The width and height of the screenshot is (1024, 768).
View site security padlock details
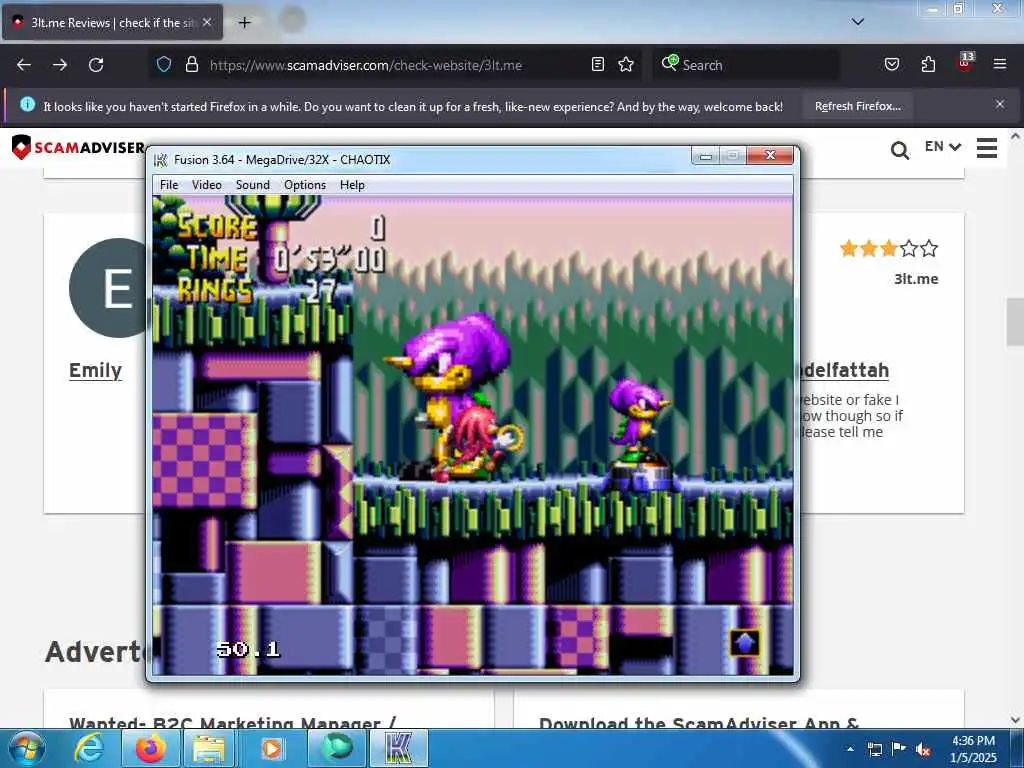point(191,64)
